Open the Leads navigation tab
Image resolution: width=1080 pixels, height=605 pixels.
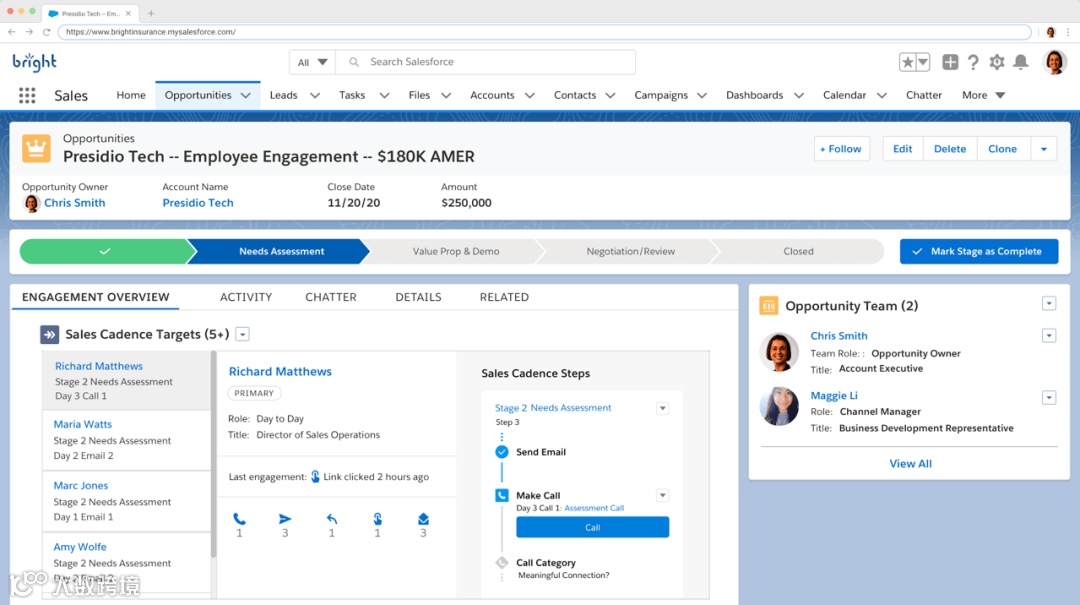tap(283, 95)
